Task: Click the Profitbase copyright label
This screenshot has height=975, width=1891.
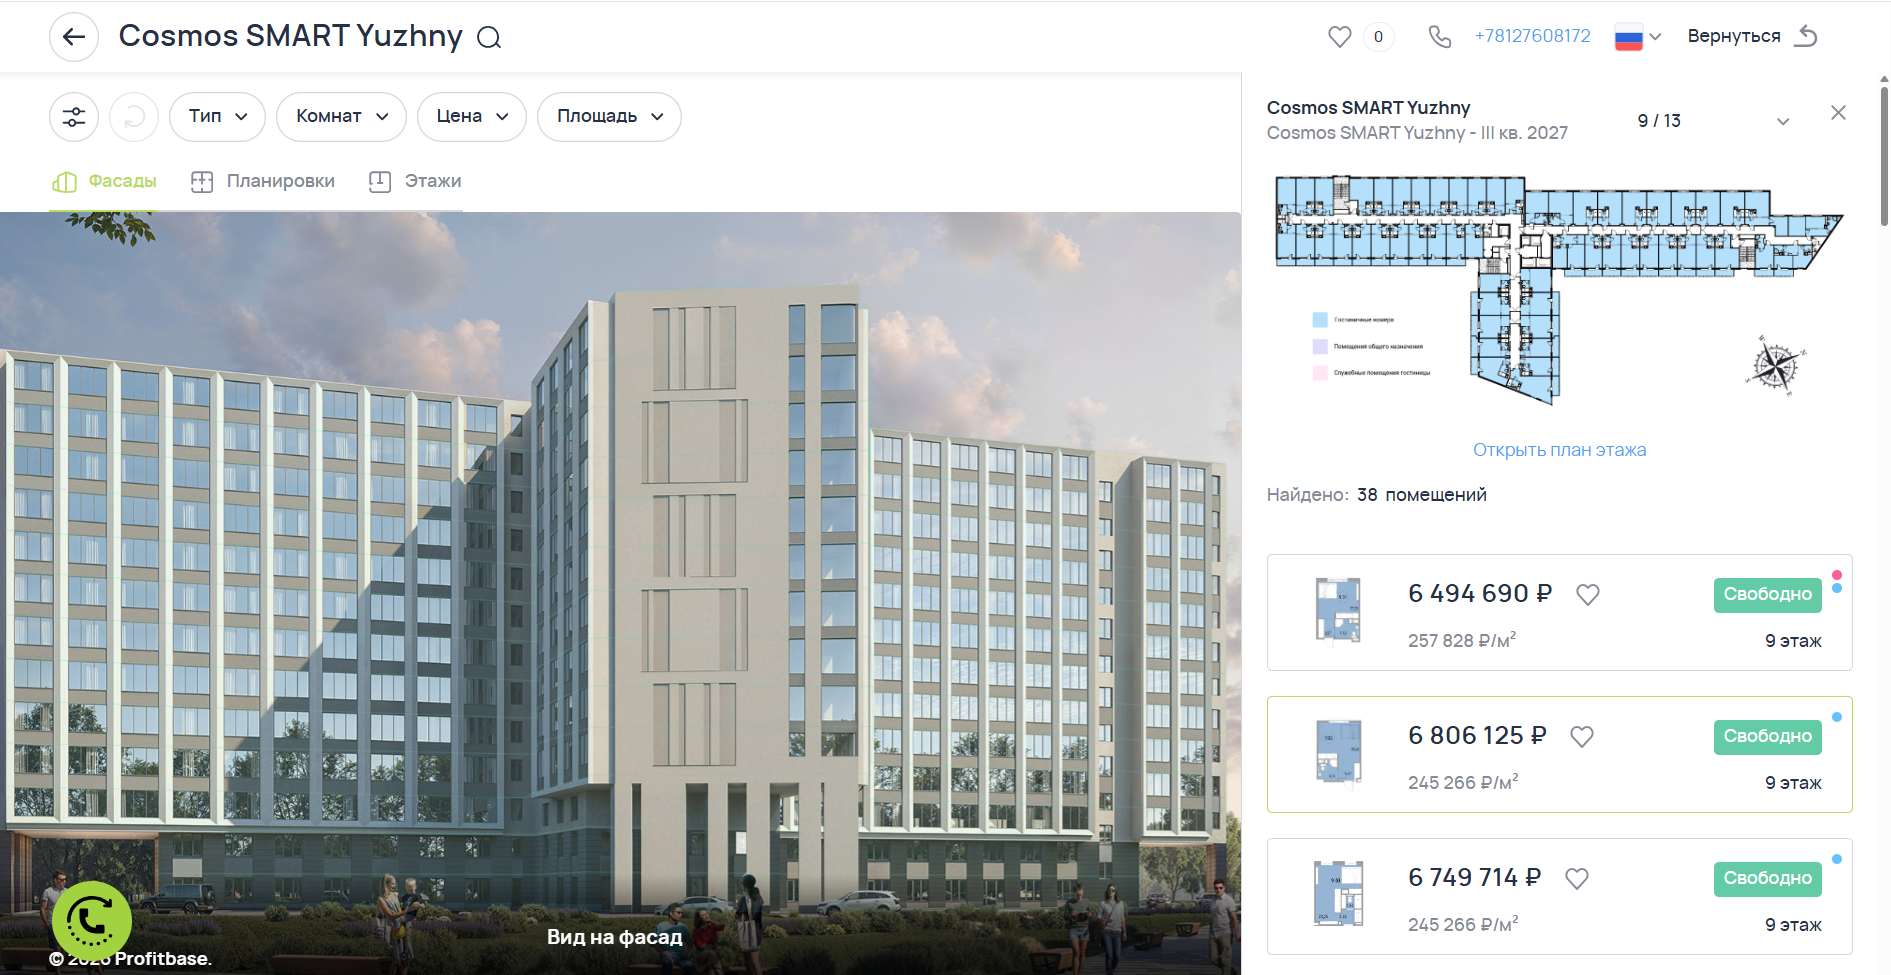Action: (x=130, y=959)
